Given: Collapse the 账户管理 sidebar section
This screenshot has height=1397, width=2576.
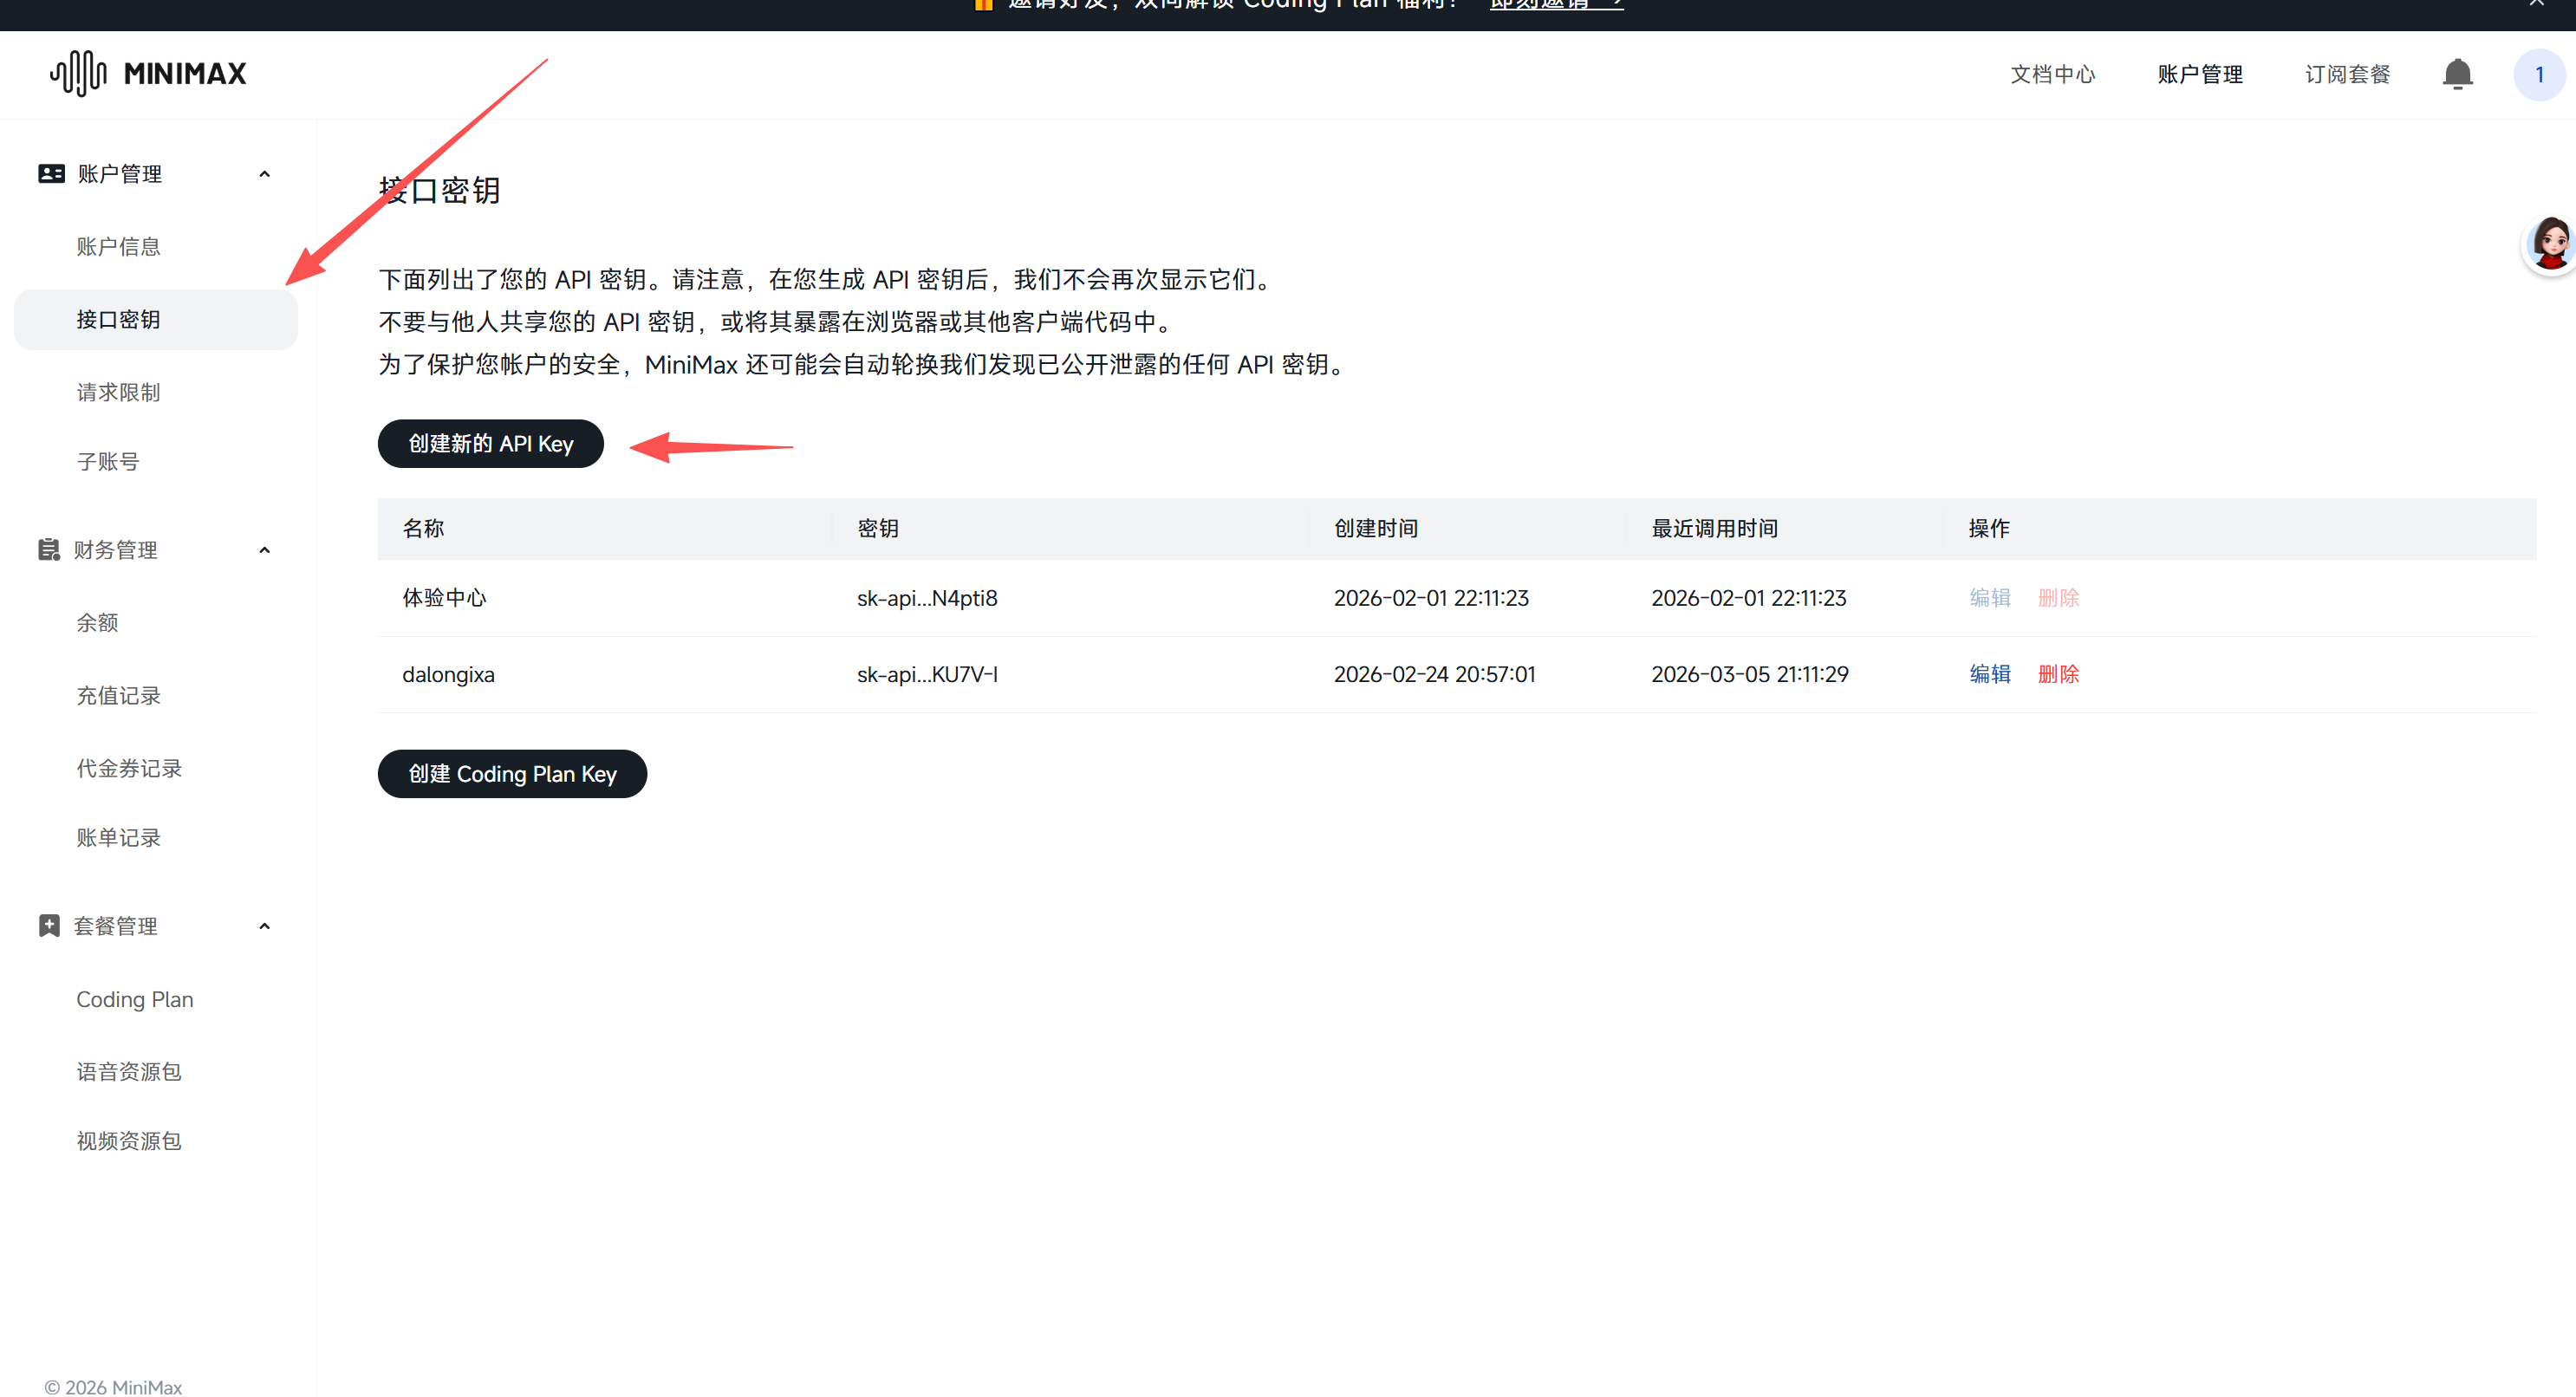Looking at the screenshot, I should pyautogui.click(x=264, y=174).
